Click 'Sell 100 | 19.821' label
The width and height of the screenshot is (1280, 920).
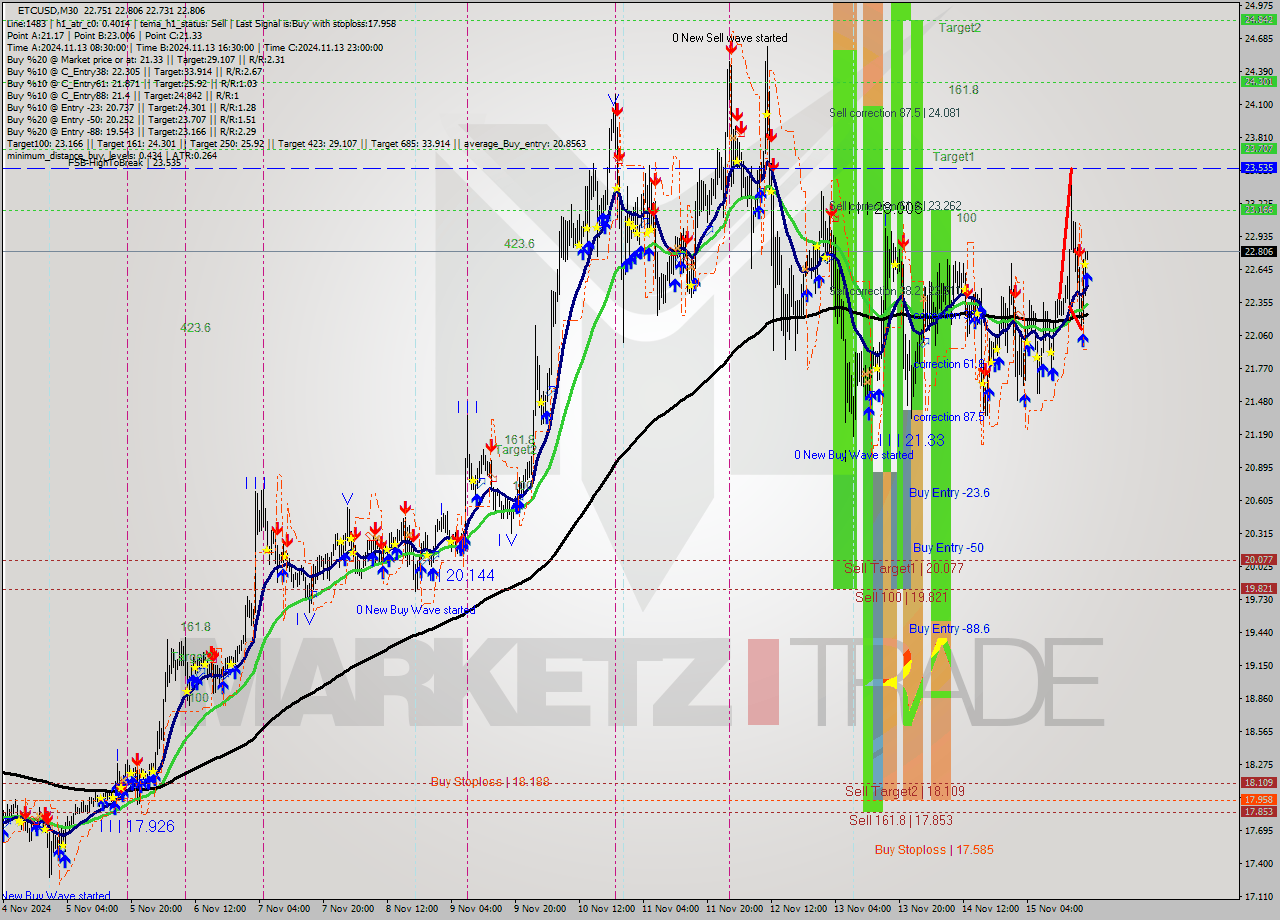click(x=901, y=597)
